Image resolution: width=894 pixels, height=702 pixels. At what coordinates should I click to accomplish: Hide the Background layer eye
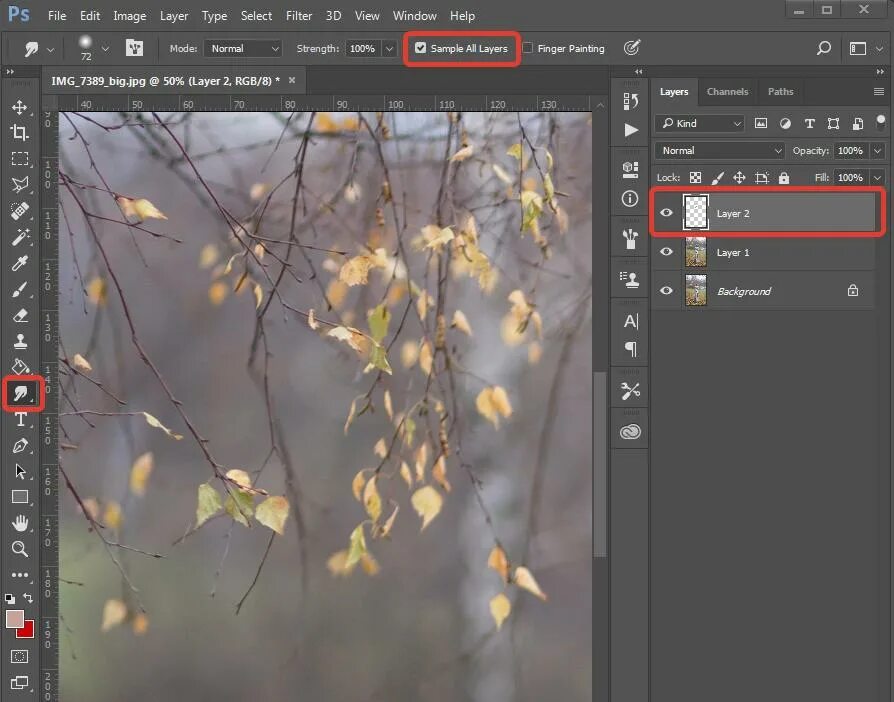click(x=666, y=290)
